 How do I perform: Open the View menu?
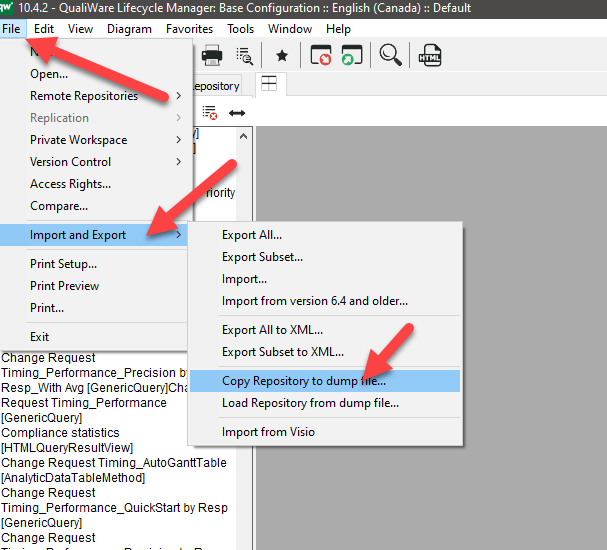(x=81, y=29)
